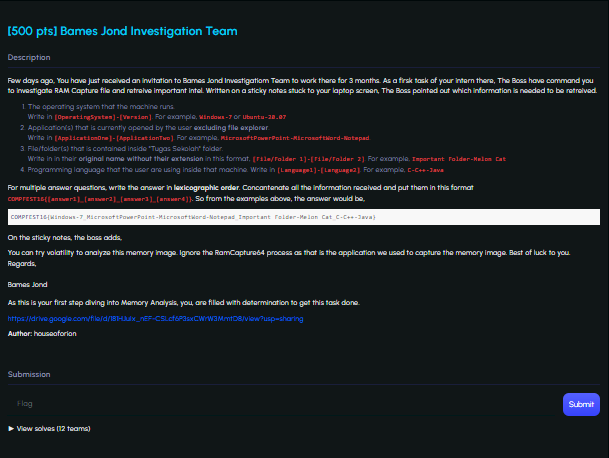Click the Submission section heading
The image size is (609, 458).
coord(30,374)
